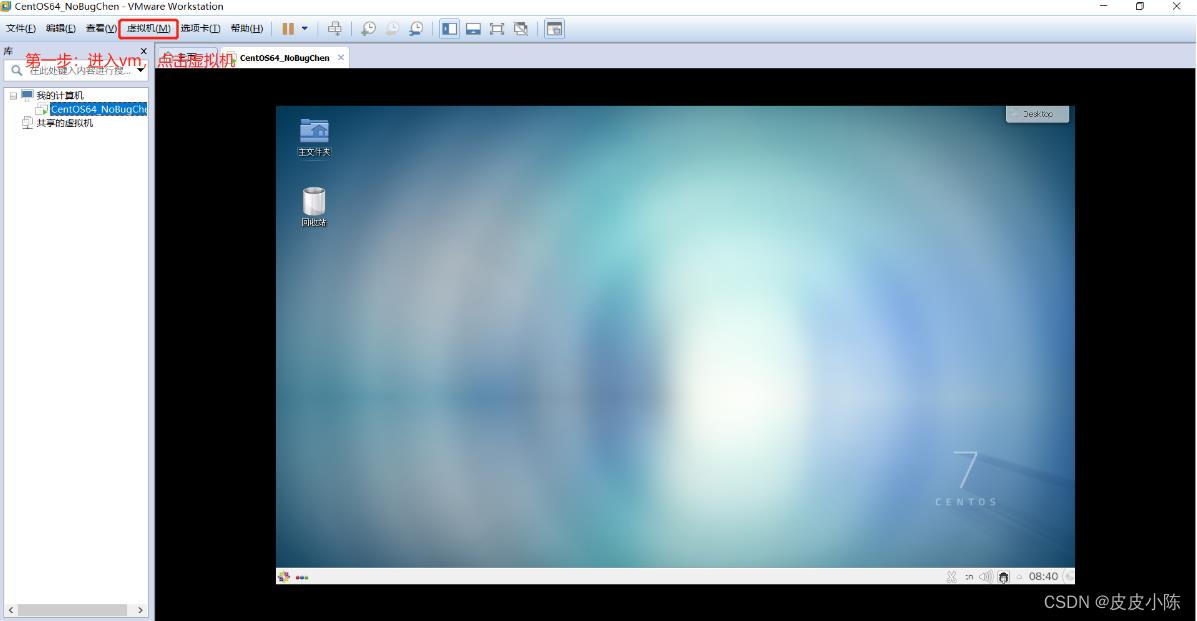The image size is (1197, 621).
Task: Open the 虚拟机(M) menu
Action: [x=148, y=28]
